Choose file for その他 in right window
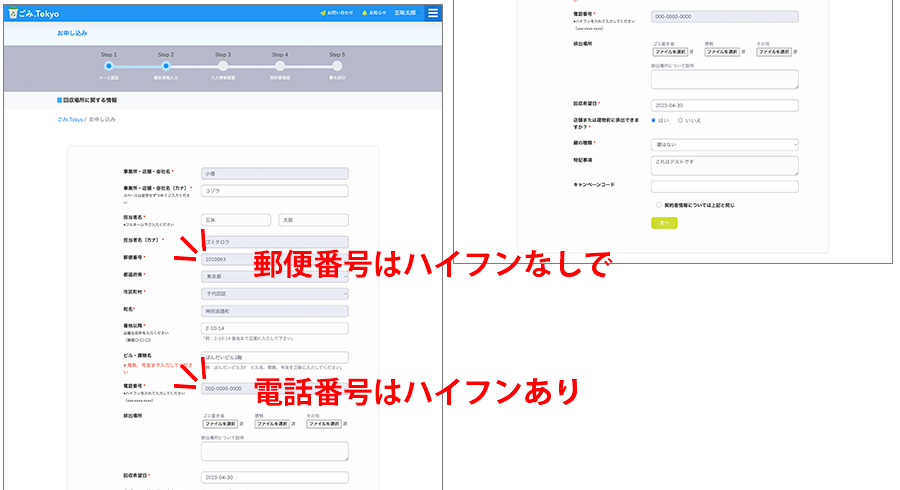This screenshot has width=900, height=490. tap(774, 52)
